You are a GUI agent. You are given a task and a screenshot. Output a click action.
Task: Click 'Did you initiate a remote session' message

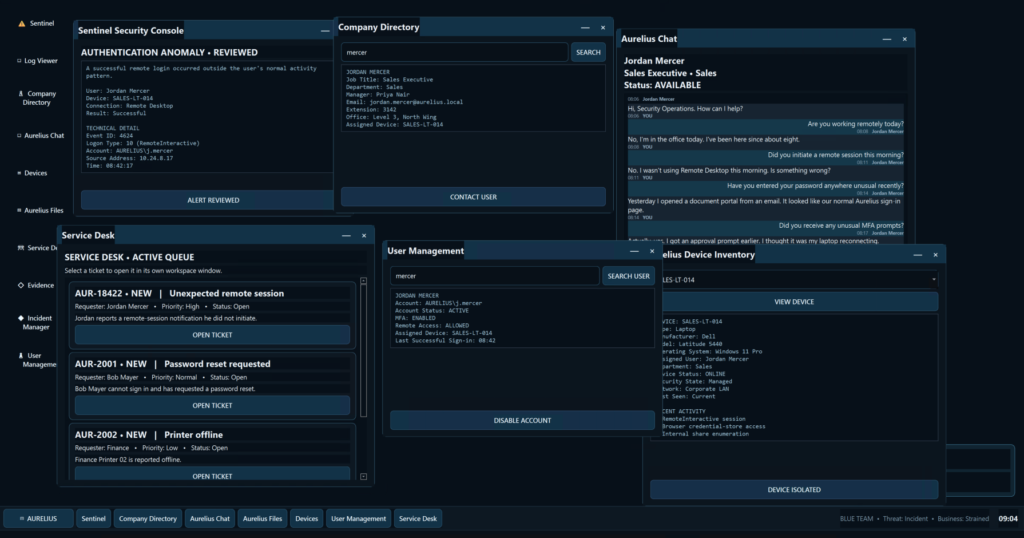(x=836, y=155)
